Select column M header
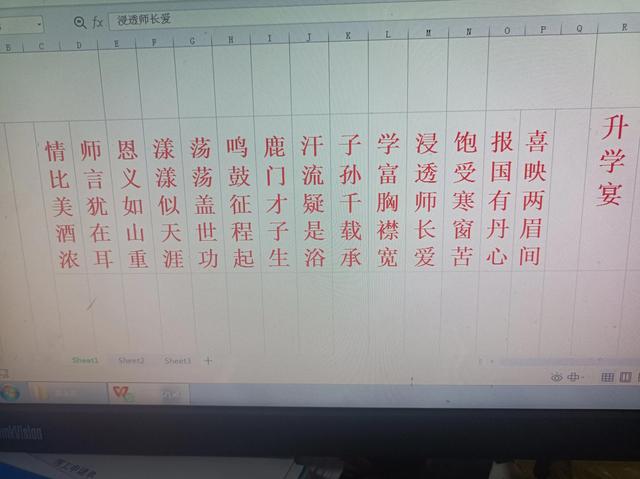The height and width of the screenshot is (479, 640). pos(428,33)
